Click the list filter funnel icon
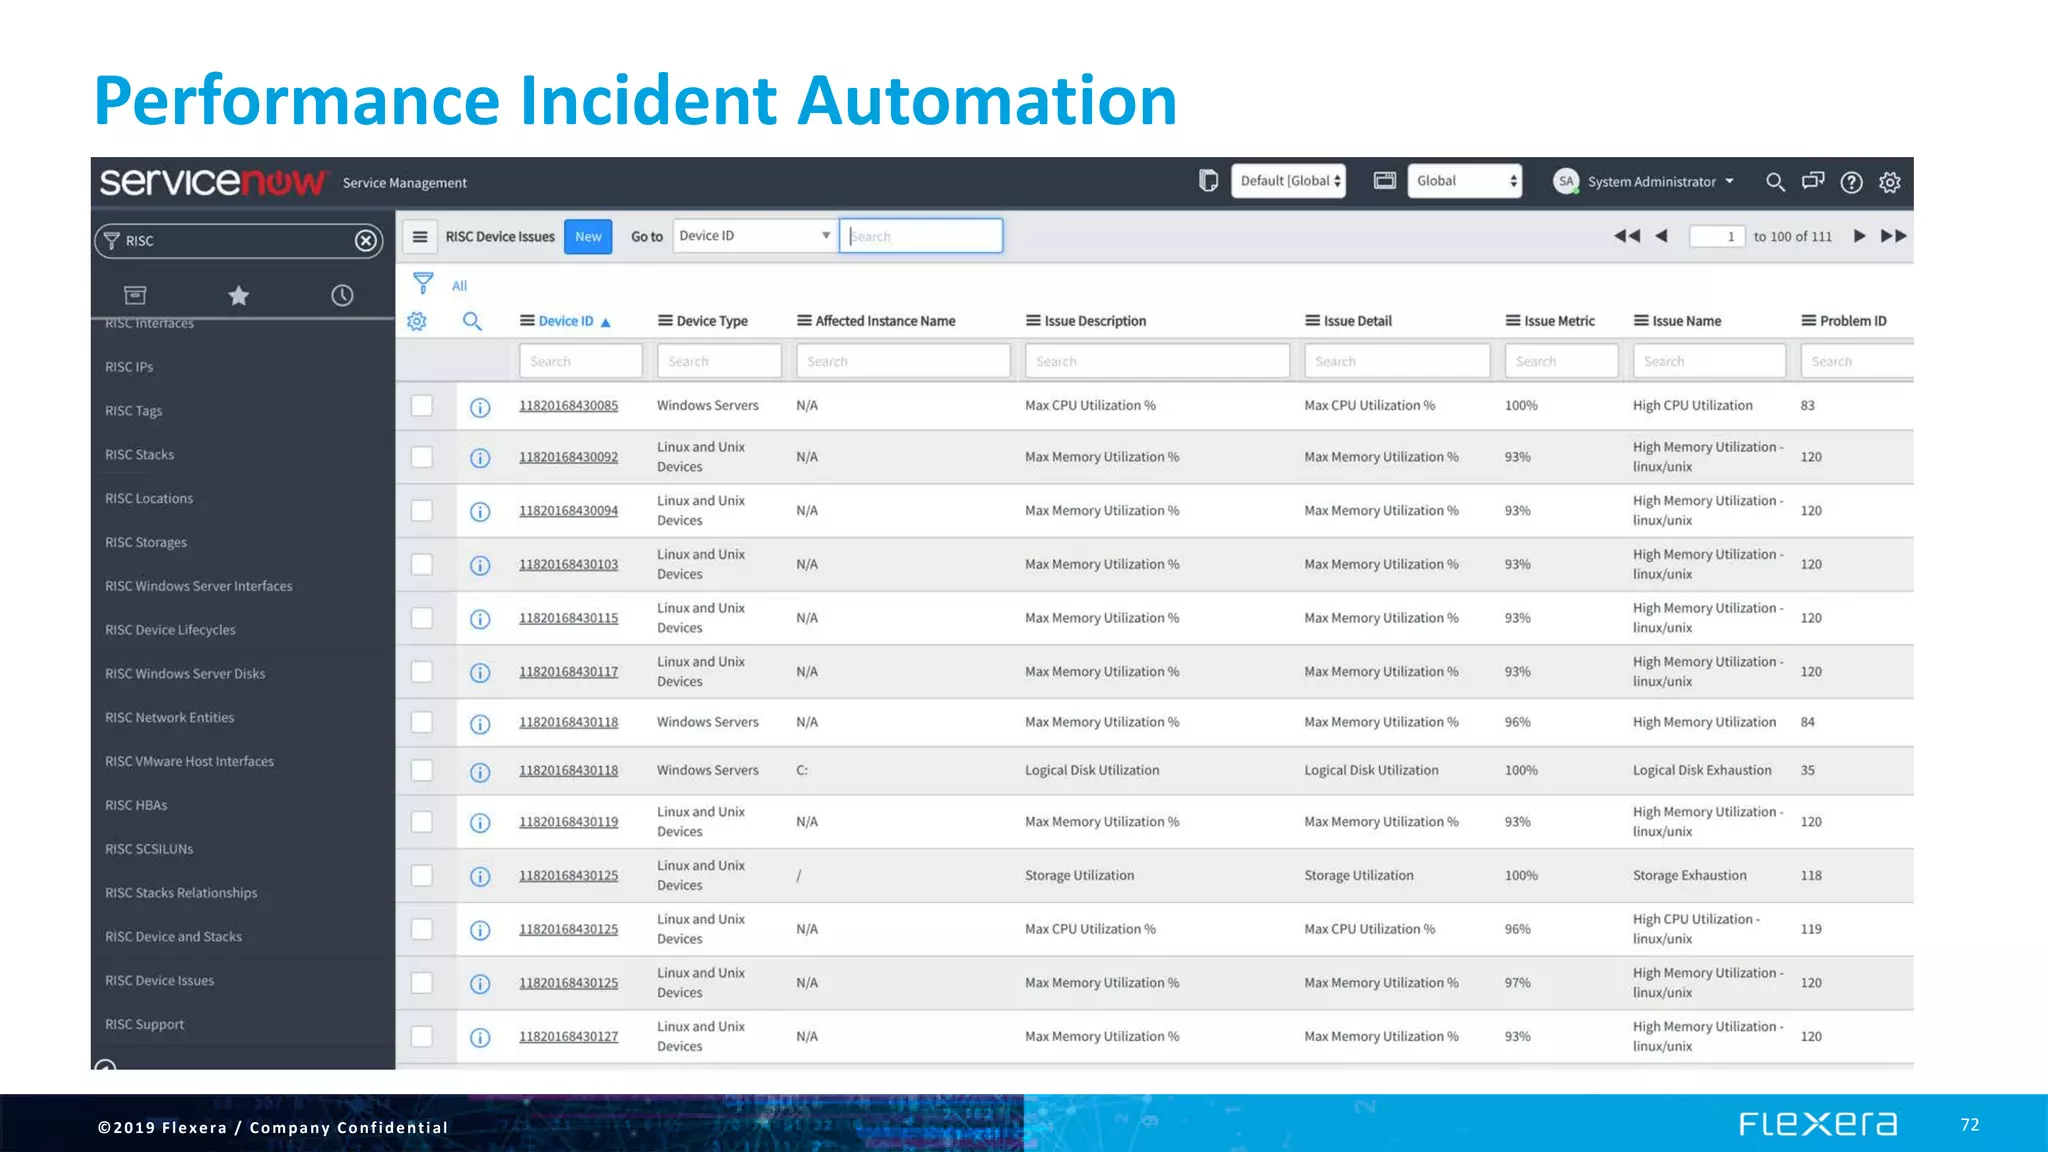This screenshot has height=1152, width=2048. click(423, 284)
